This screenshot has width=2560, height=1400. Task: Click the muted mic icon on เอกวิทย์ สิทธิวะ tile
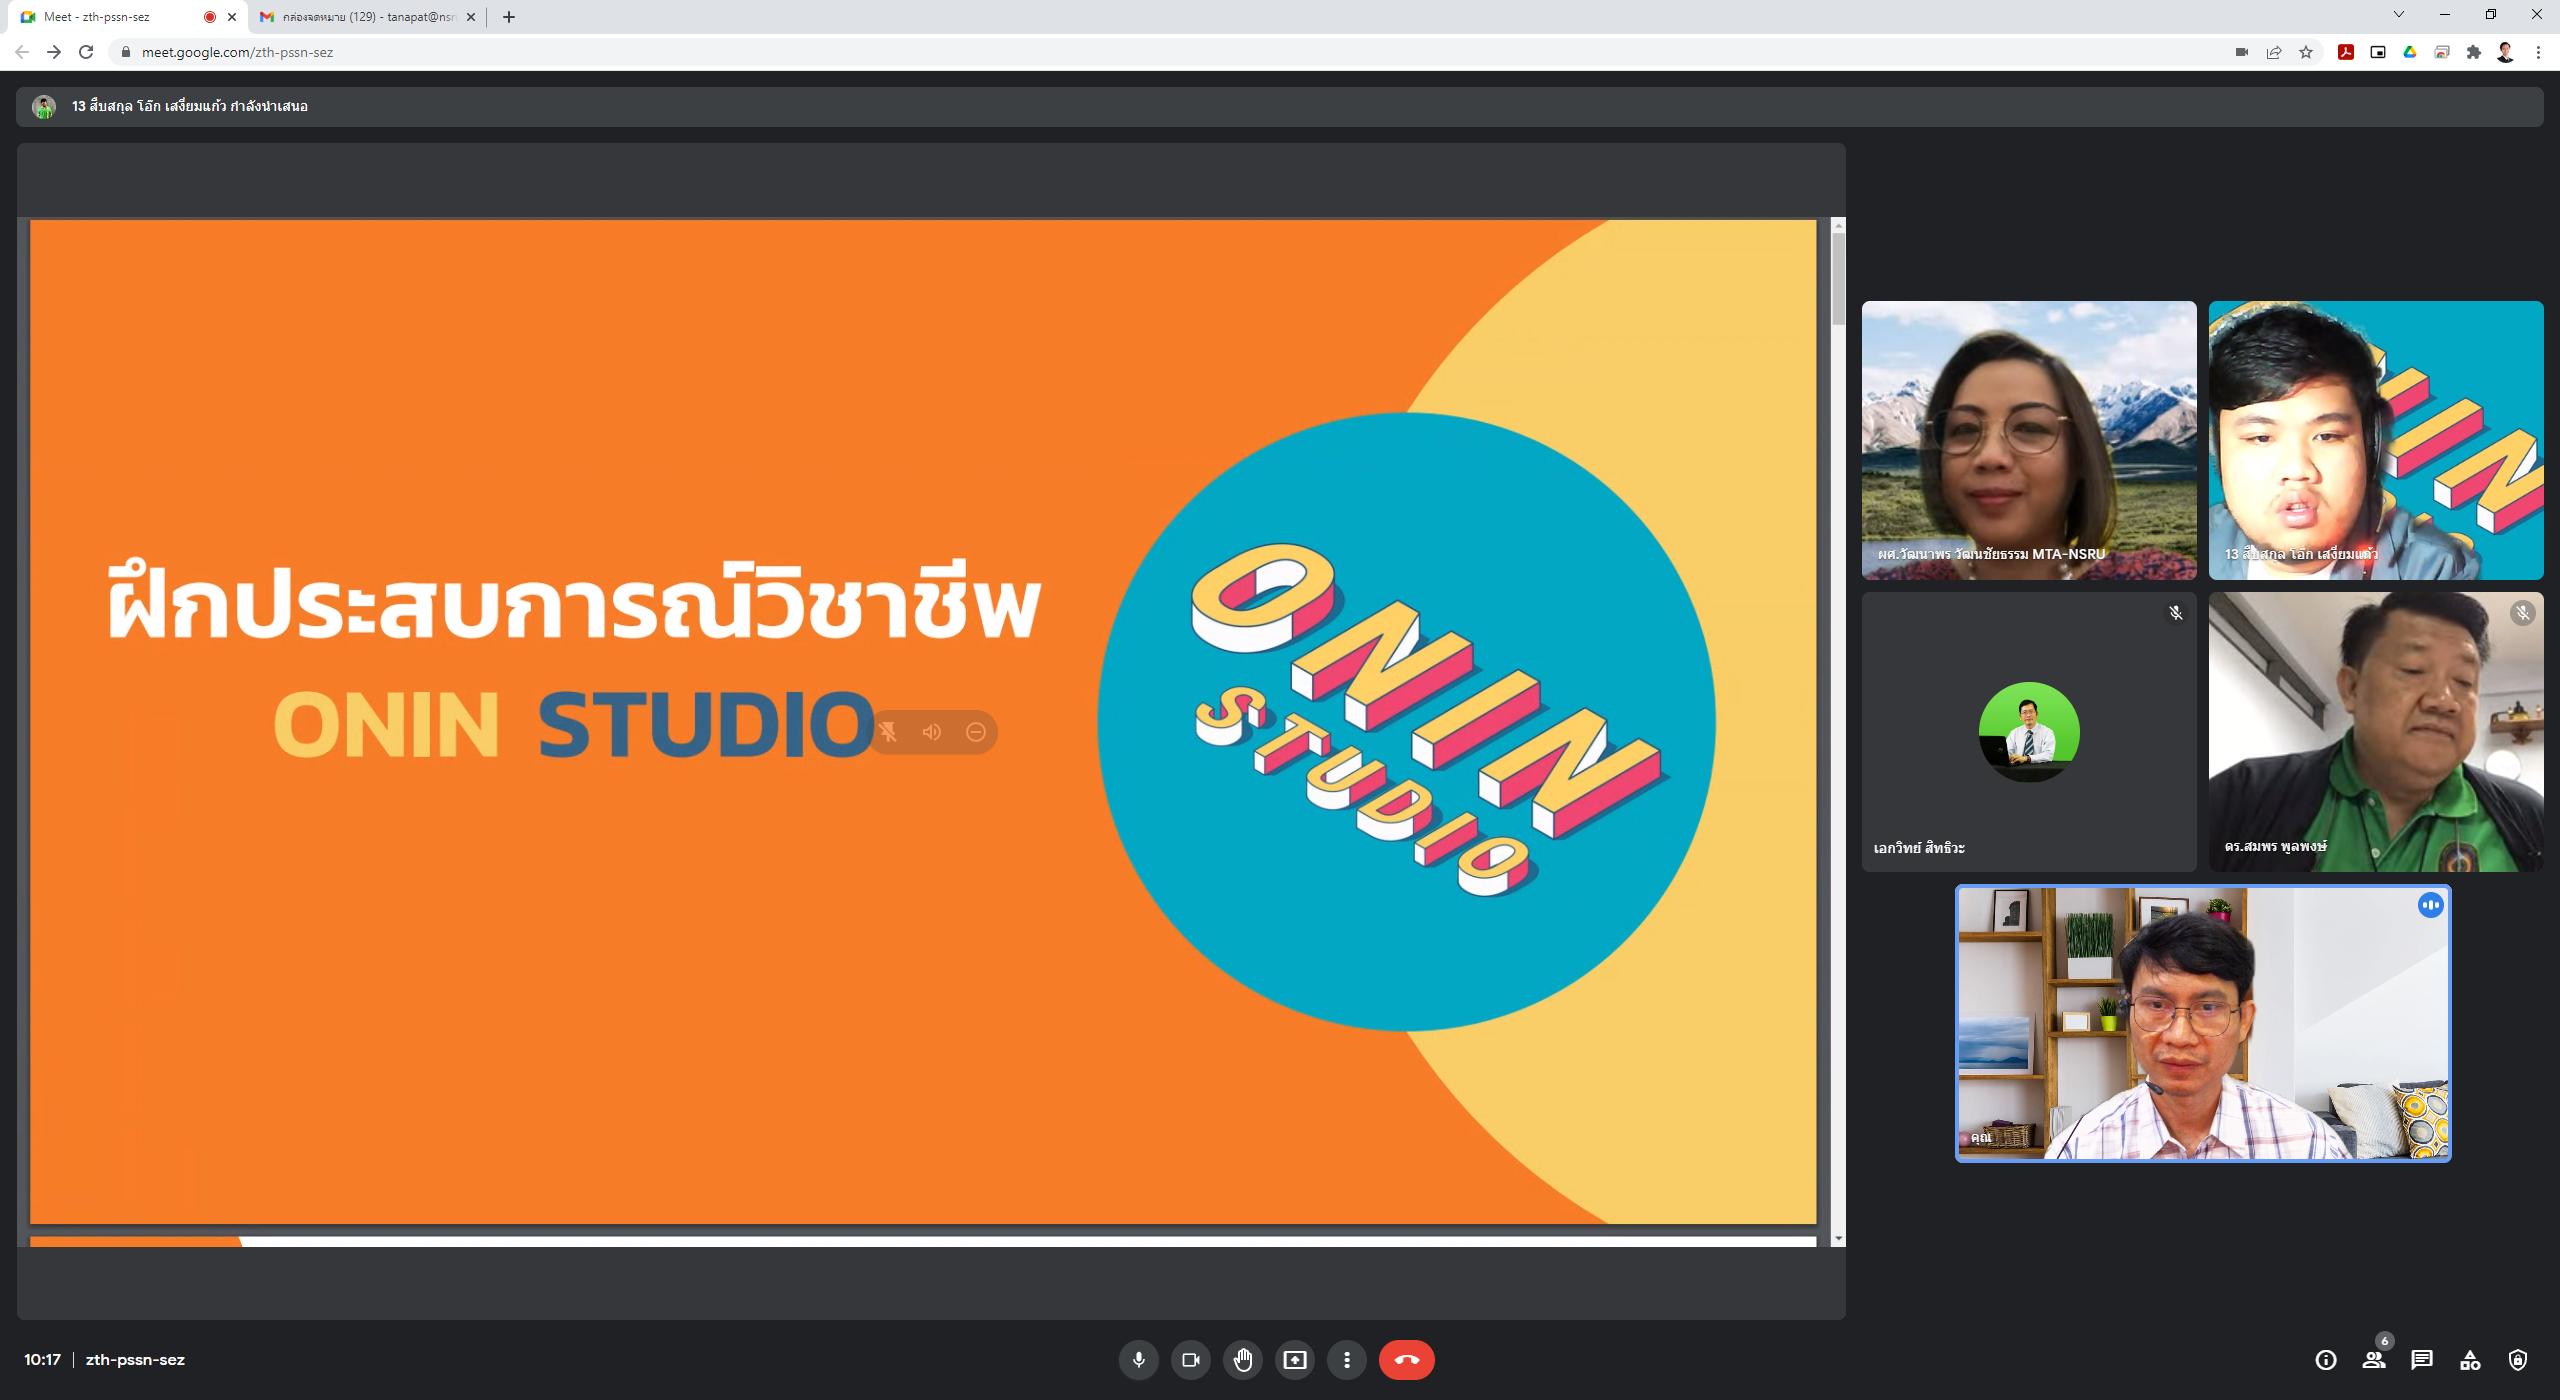pyautogui.click(x=2176, y=613)
